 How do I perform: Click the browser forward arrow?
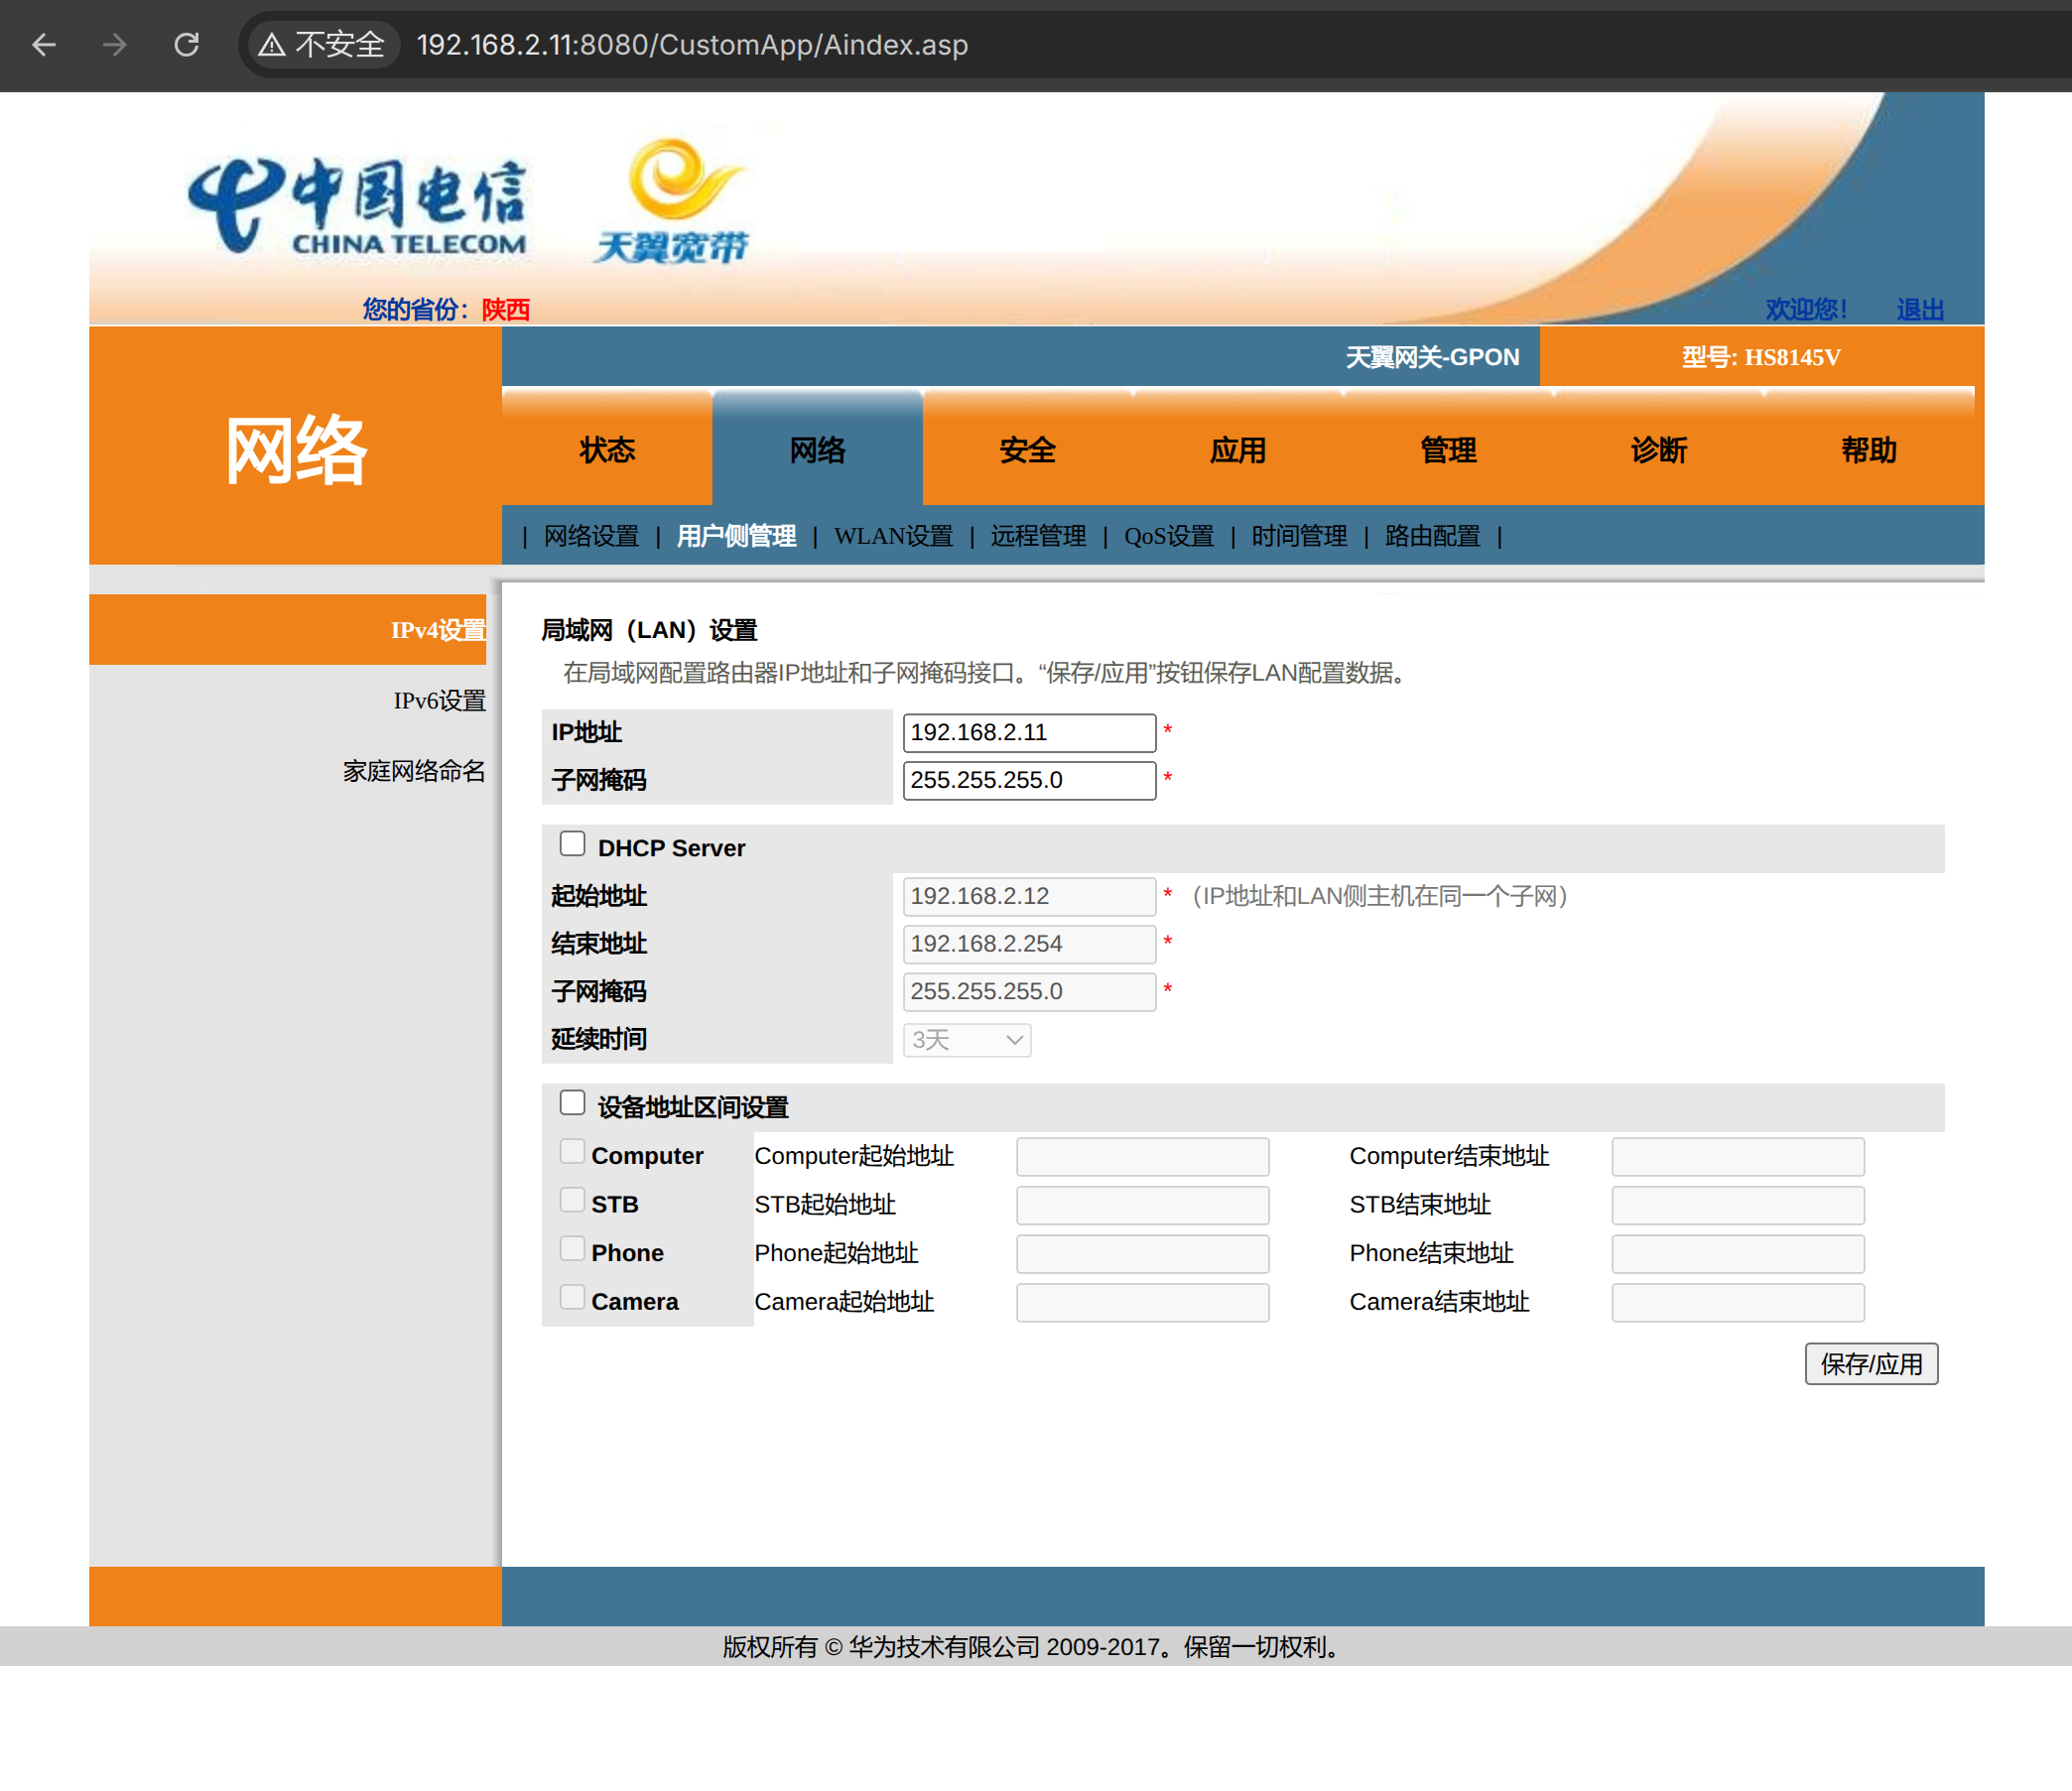pos(115,45)
